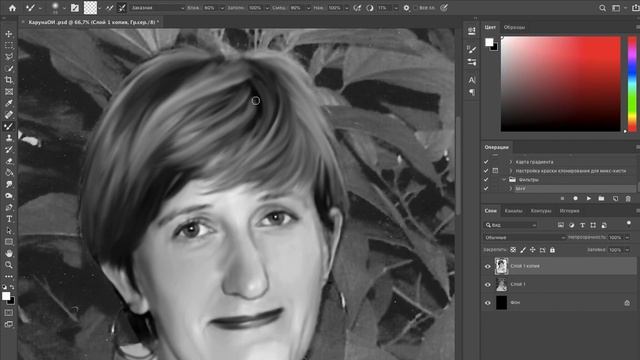Click trash icon in Operations panel
The image size is (640, 360).
[628, 198]
